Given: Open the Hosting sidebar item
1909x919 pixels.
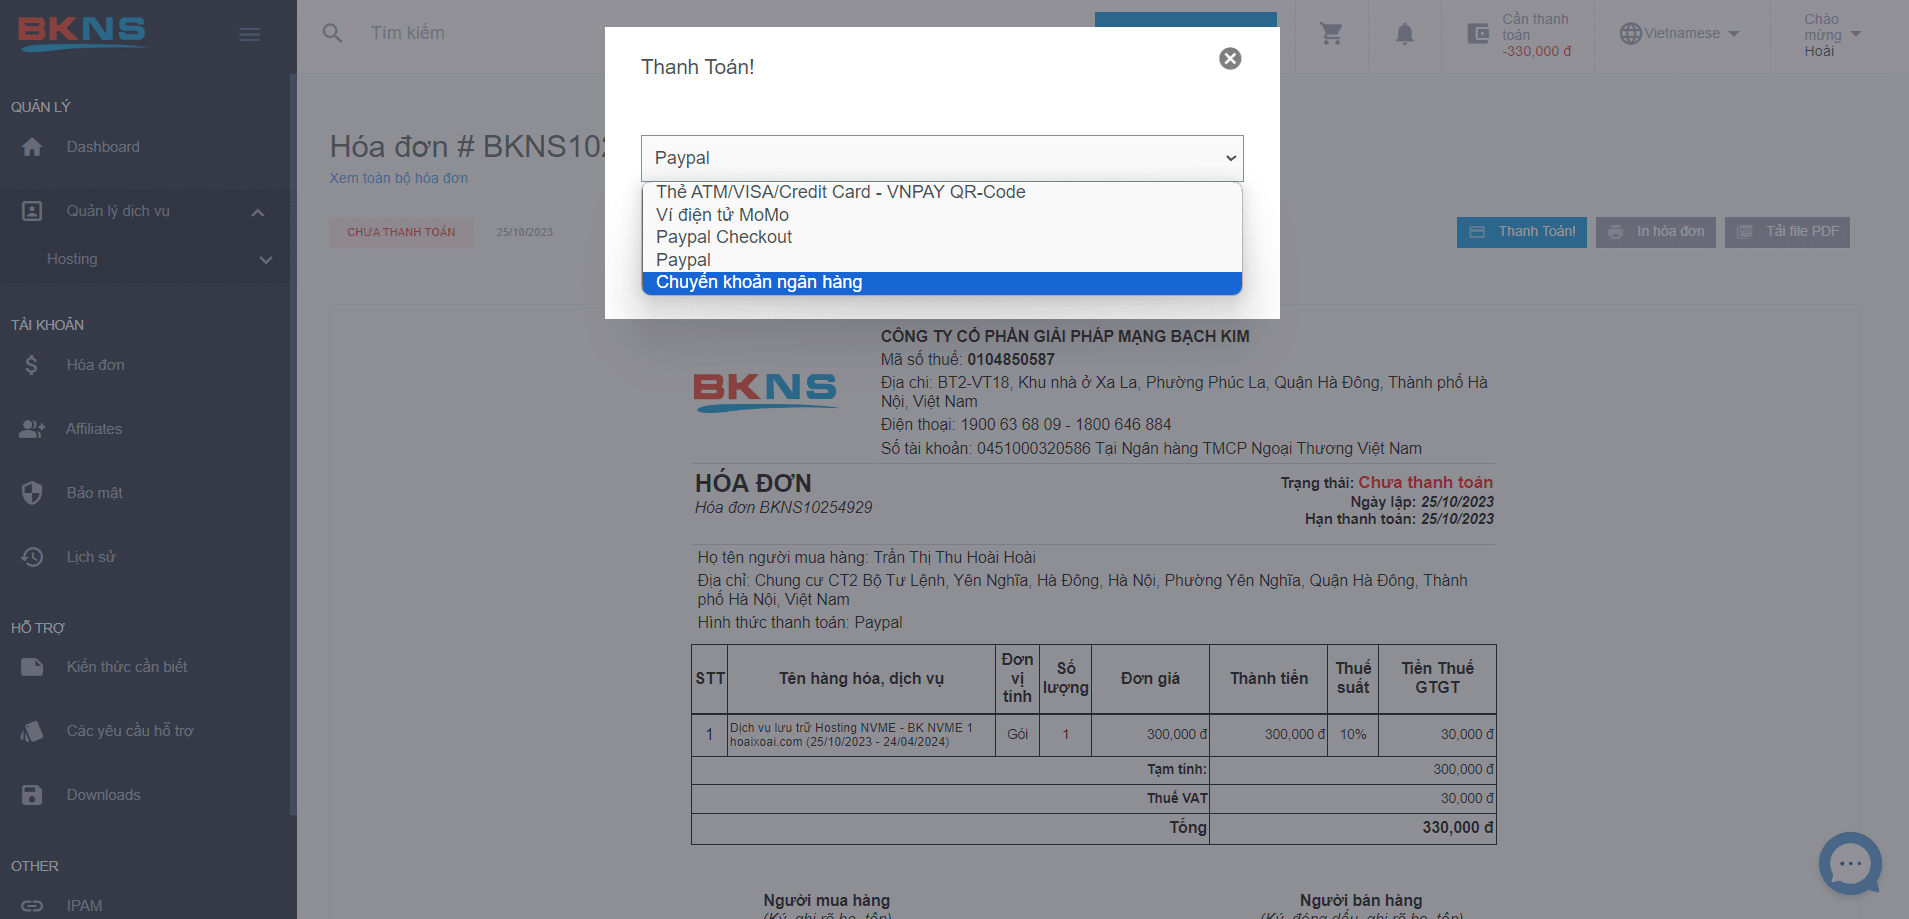Looking at the screenshot, I should coord(72,259).
